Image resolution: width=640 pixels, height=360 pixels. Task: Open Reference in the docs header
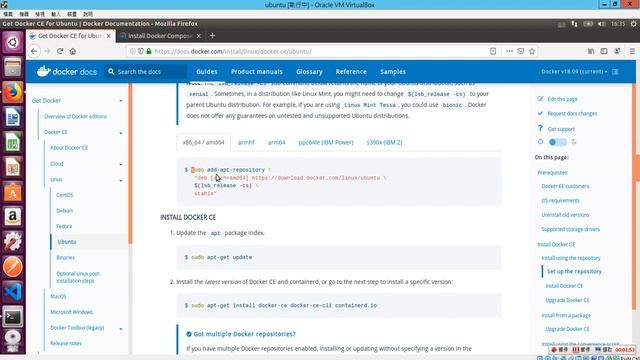(x=351, y=71)
